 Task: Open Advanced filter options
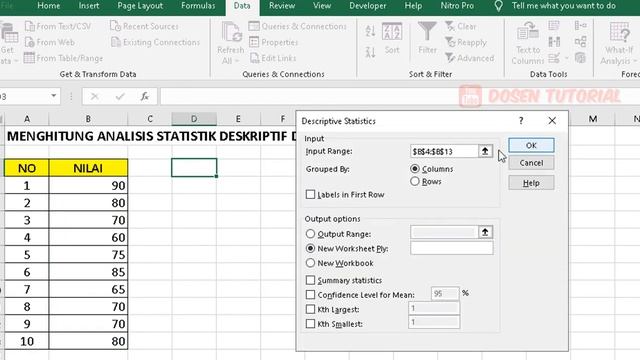pos(469,58)
